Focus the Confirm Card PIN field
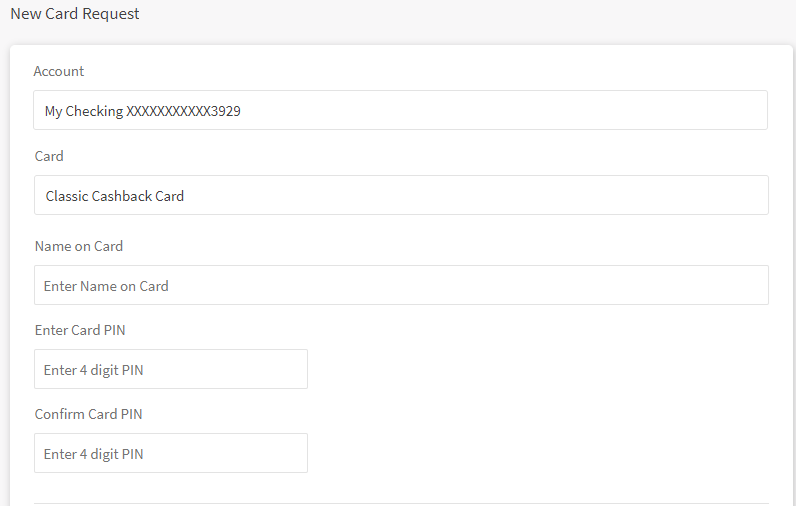Screen dimensions: 796x506 point(170,453)
